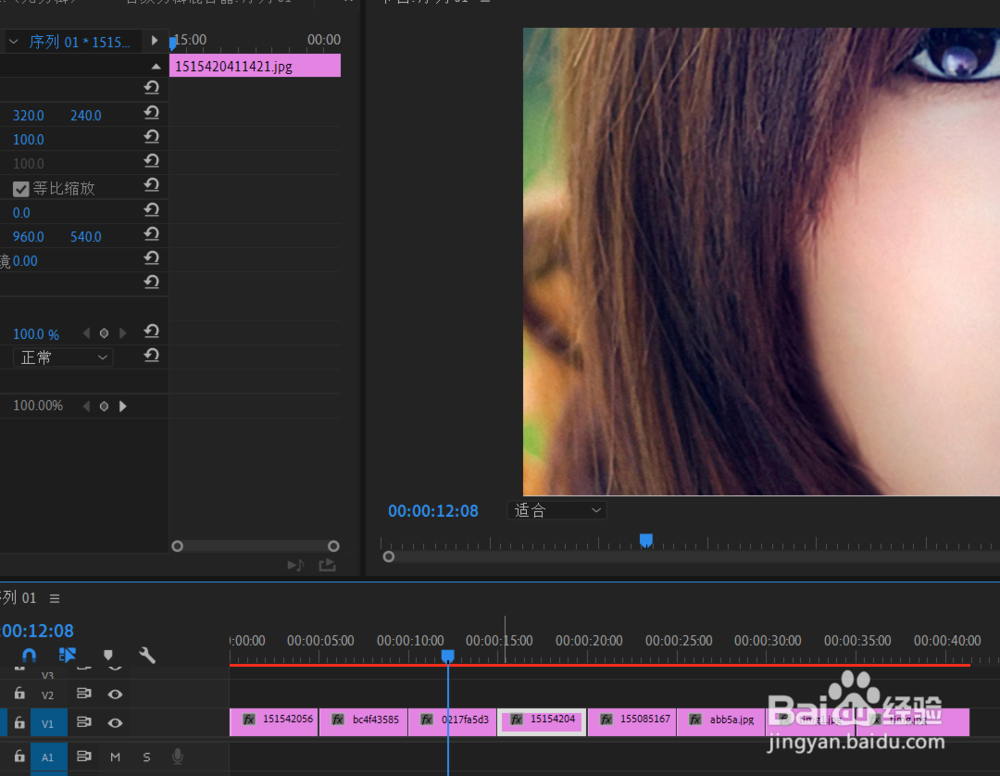Reset the greyed-out scale width 100.0

pyautogui.click(x=151, y=161)
